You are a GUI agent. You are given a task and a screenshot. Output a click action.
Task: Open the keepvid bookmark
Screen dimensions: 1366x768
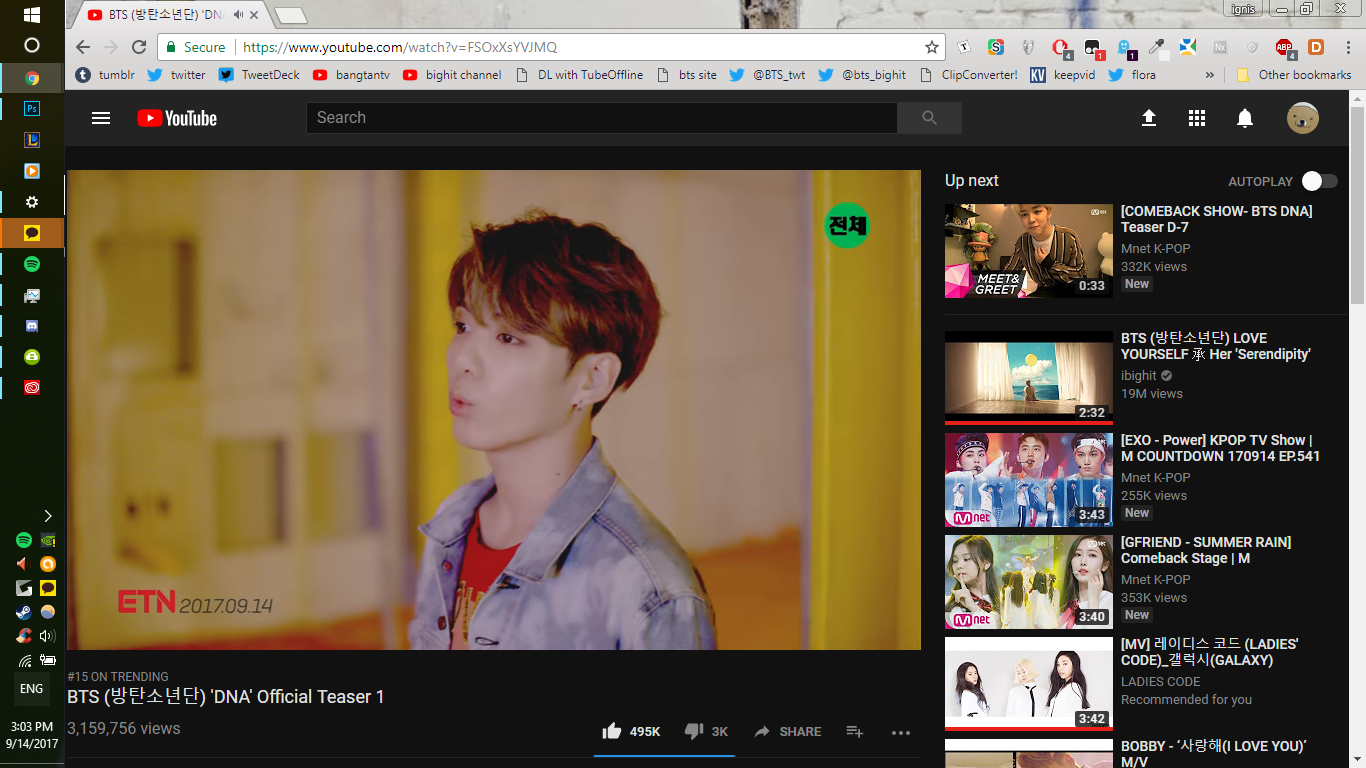click(1061, 75)
